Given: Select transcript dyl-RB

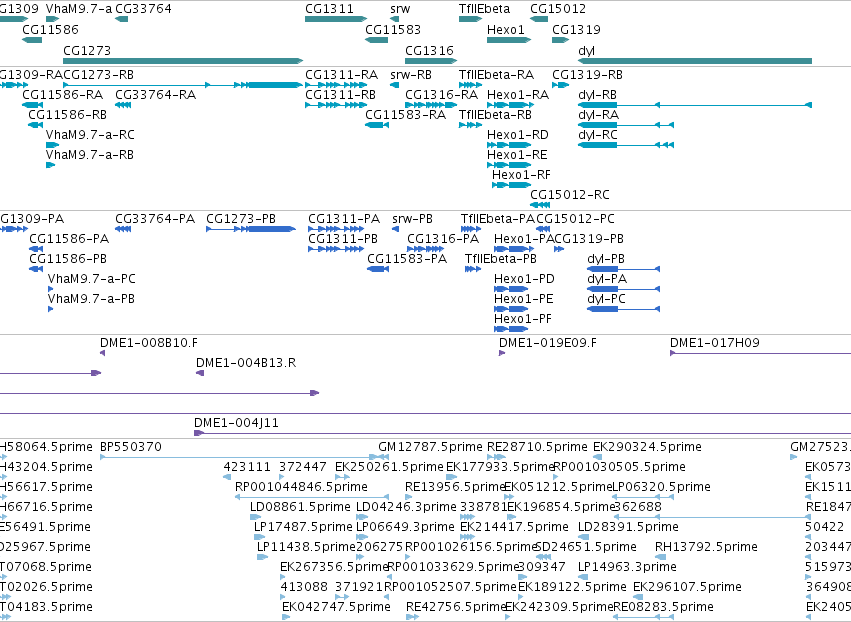Looking at the screenshot, I should [598, 94].
